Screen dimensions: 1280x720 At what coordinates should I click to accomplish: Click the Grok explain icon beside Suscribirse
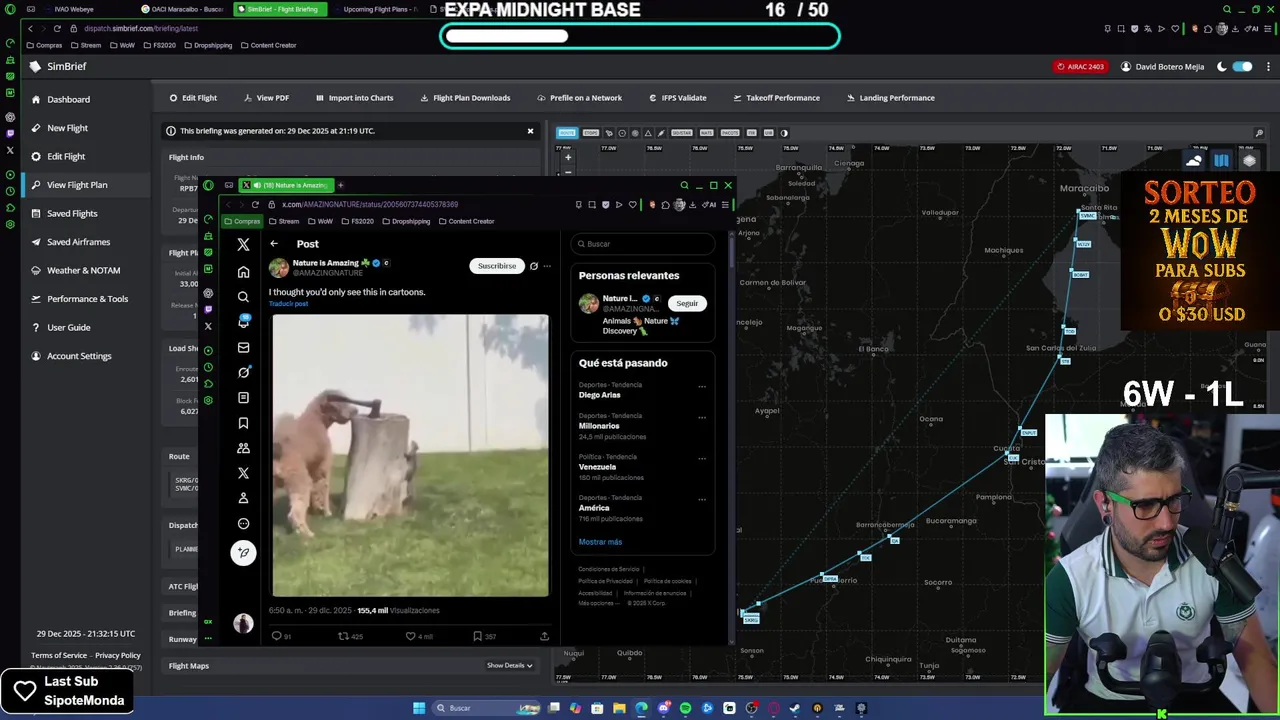pos(533,266)
